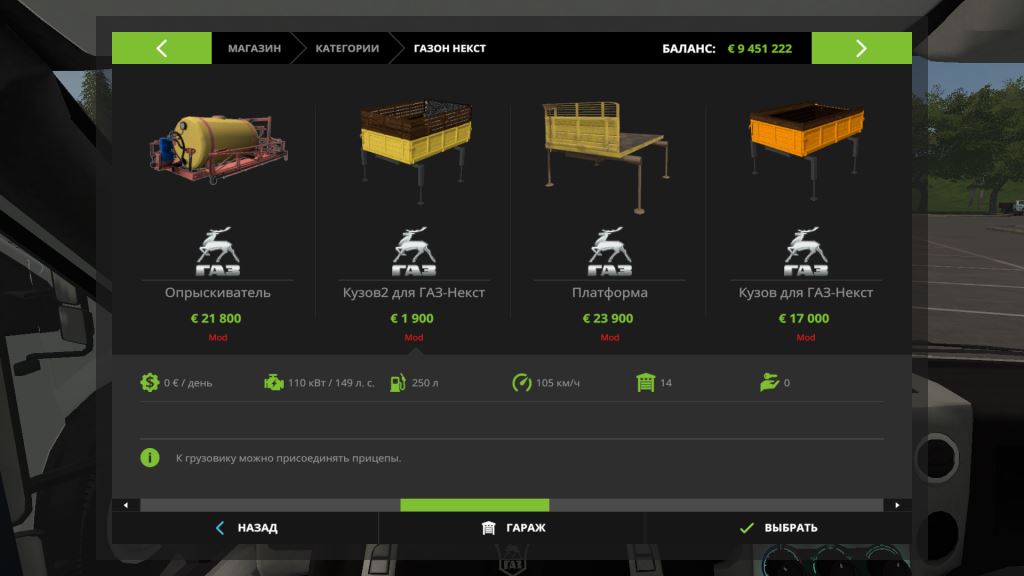Click the green horizontal scrollbar thumb
Image resolution: width=1024 pixels, height=576 pixels.
pyautogui.click(x=475, y=505)
